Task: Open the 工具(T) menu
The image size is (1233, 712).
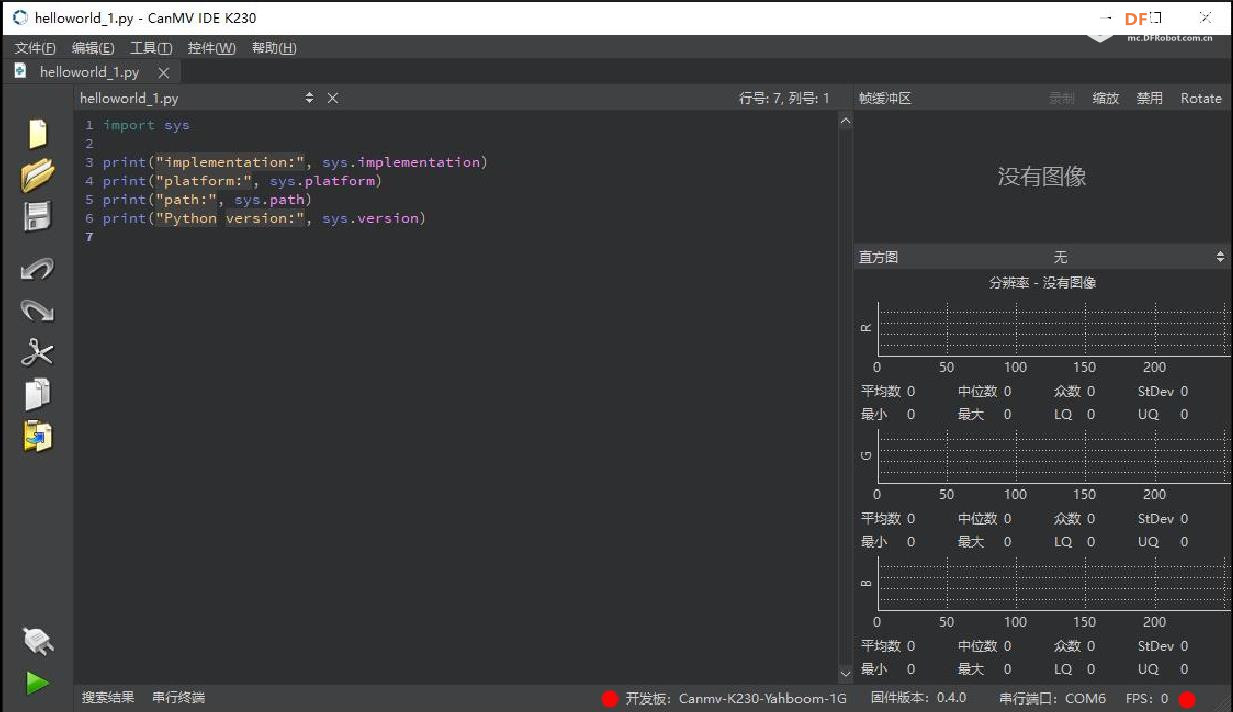Action: pos(151,48)
